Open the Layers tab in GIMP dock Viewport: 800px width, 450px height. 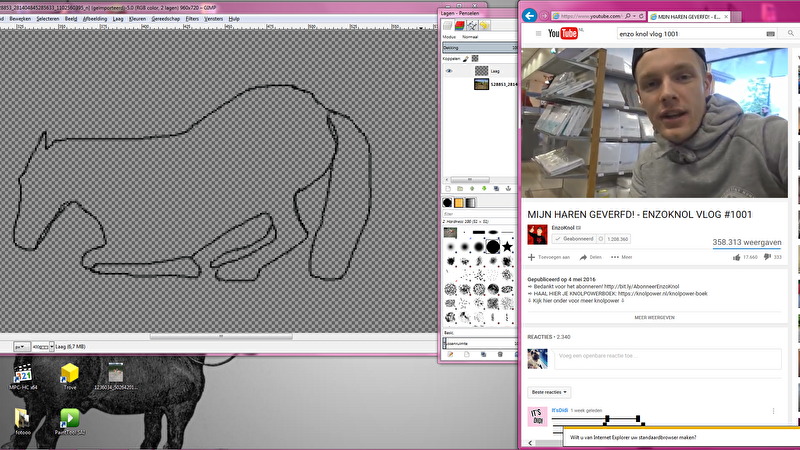pyautogui.click(x=448, y=25)
